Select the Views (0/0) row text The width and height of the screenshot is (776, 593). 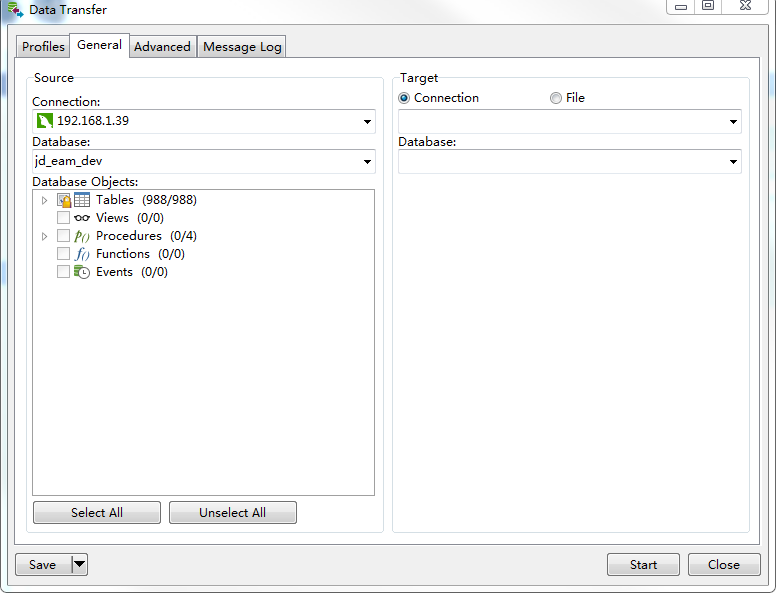click(130, 218)
